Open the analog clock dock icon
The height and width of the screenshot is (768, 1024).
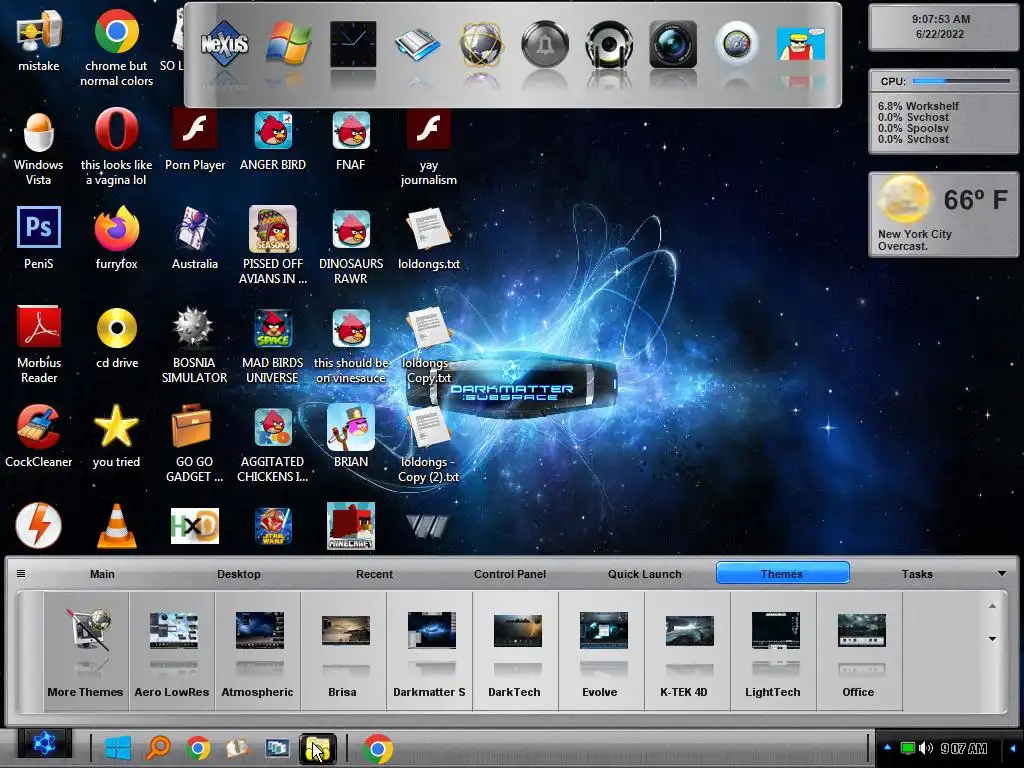pyautogui.click(x=353, y=44)
